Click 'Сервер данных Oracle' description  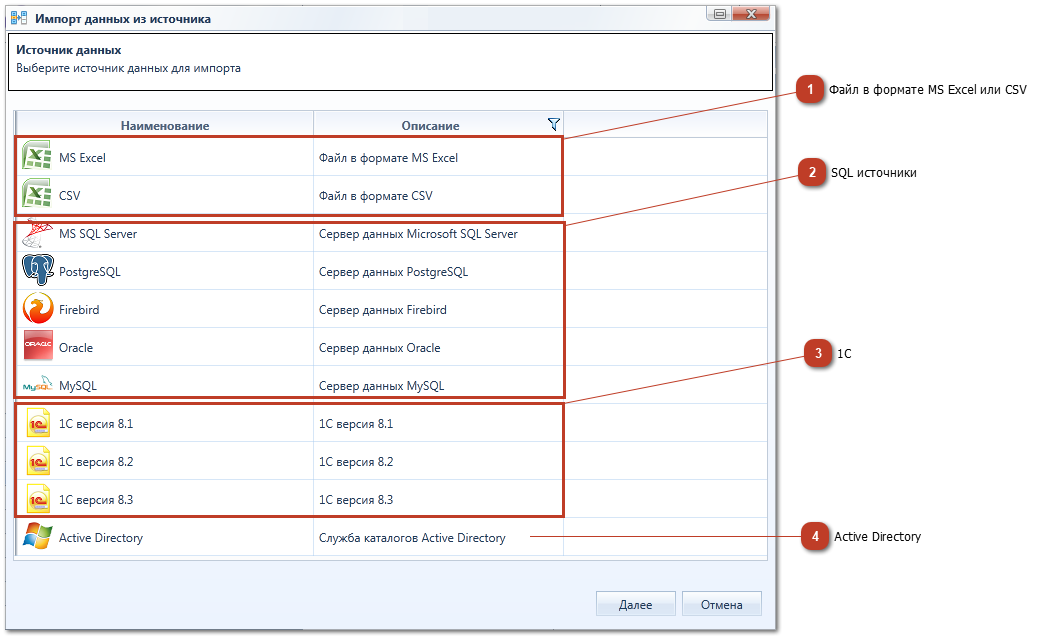pos(380,347)
